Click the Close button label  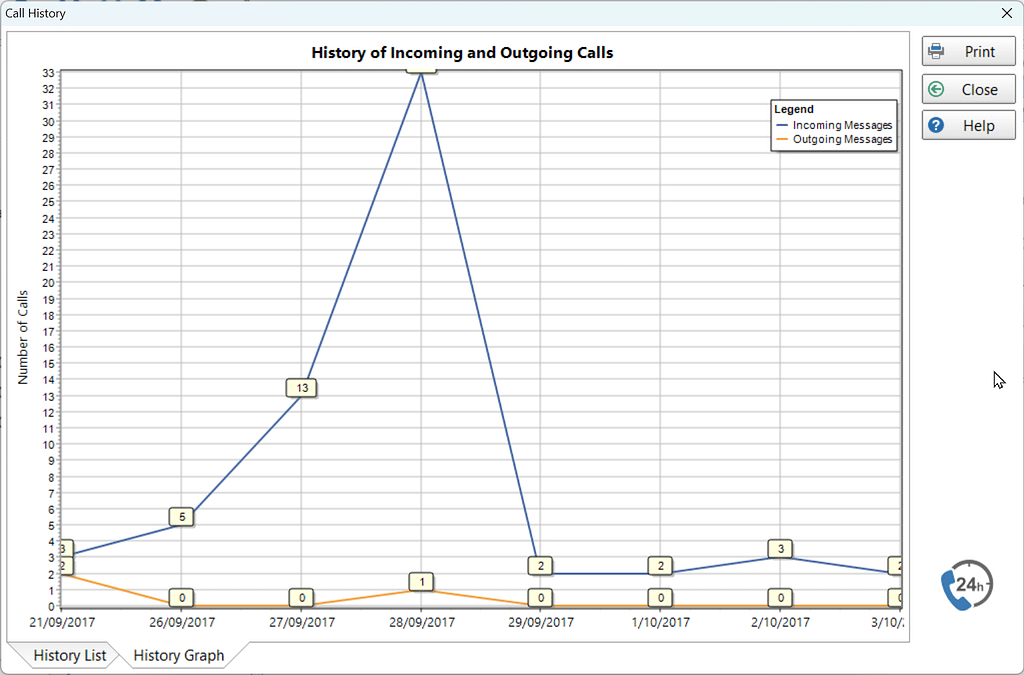coord(980,89)
